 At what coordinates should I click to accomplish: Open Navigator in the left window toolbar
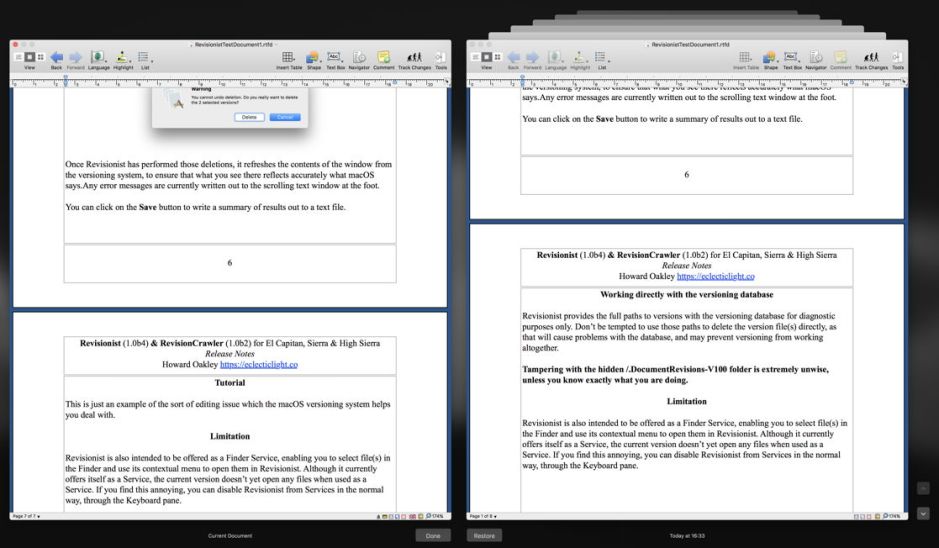(x=359, y=57)
